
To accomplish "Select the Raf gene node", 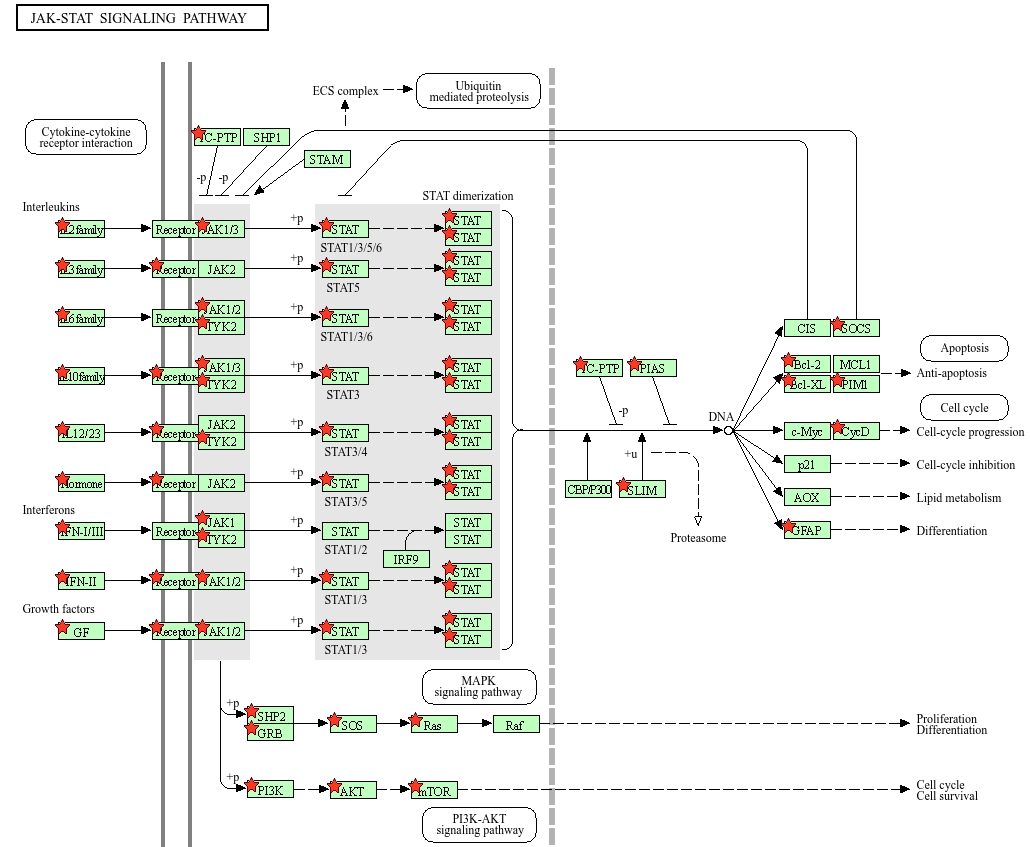I will point(515,725).
